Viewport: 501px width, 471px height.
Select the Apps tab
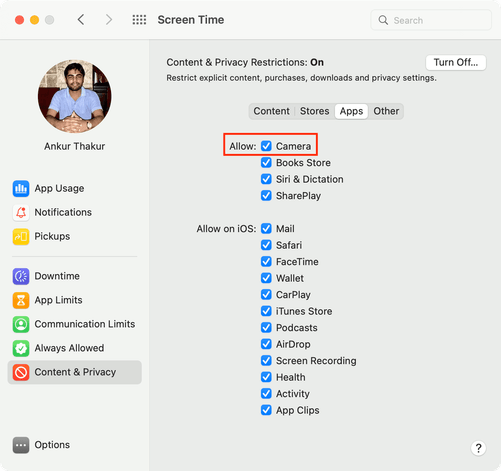pyautogui.click(x=351, y=111)
